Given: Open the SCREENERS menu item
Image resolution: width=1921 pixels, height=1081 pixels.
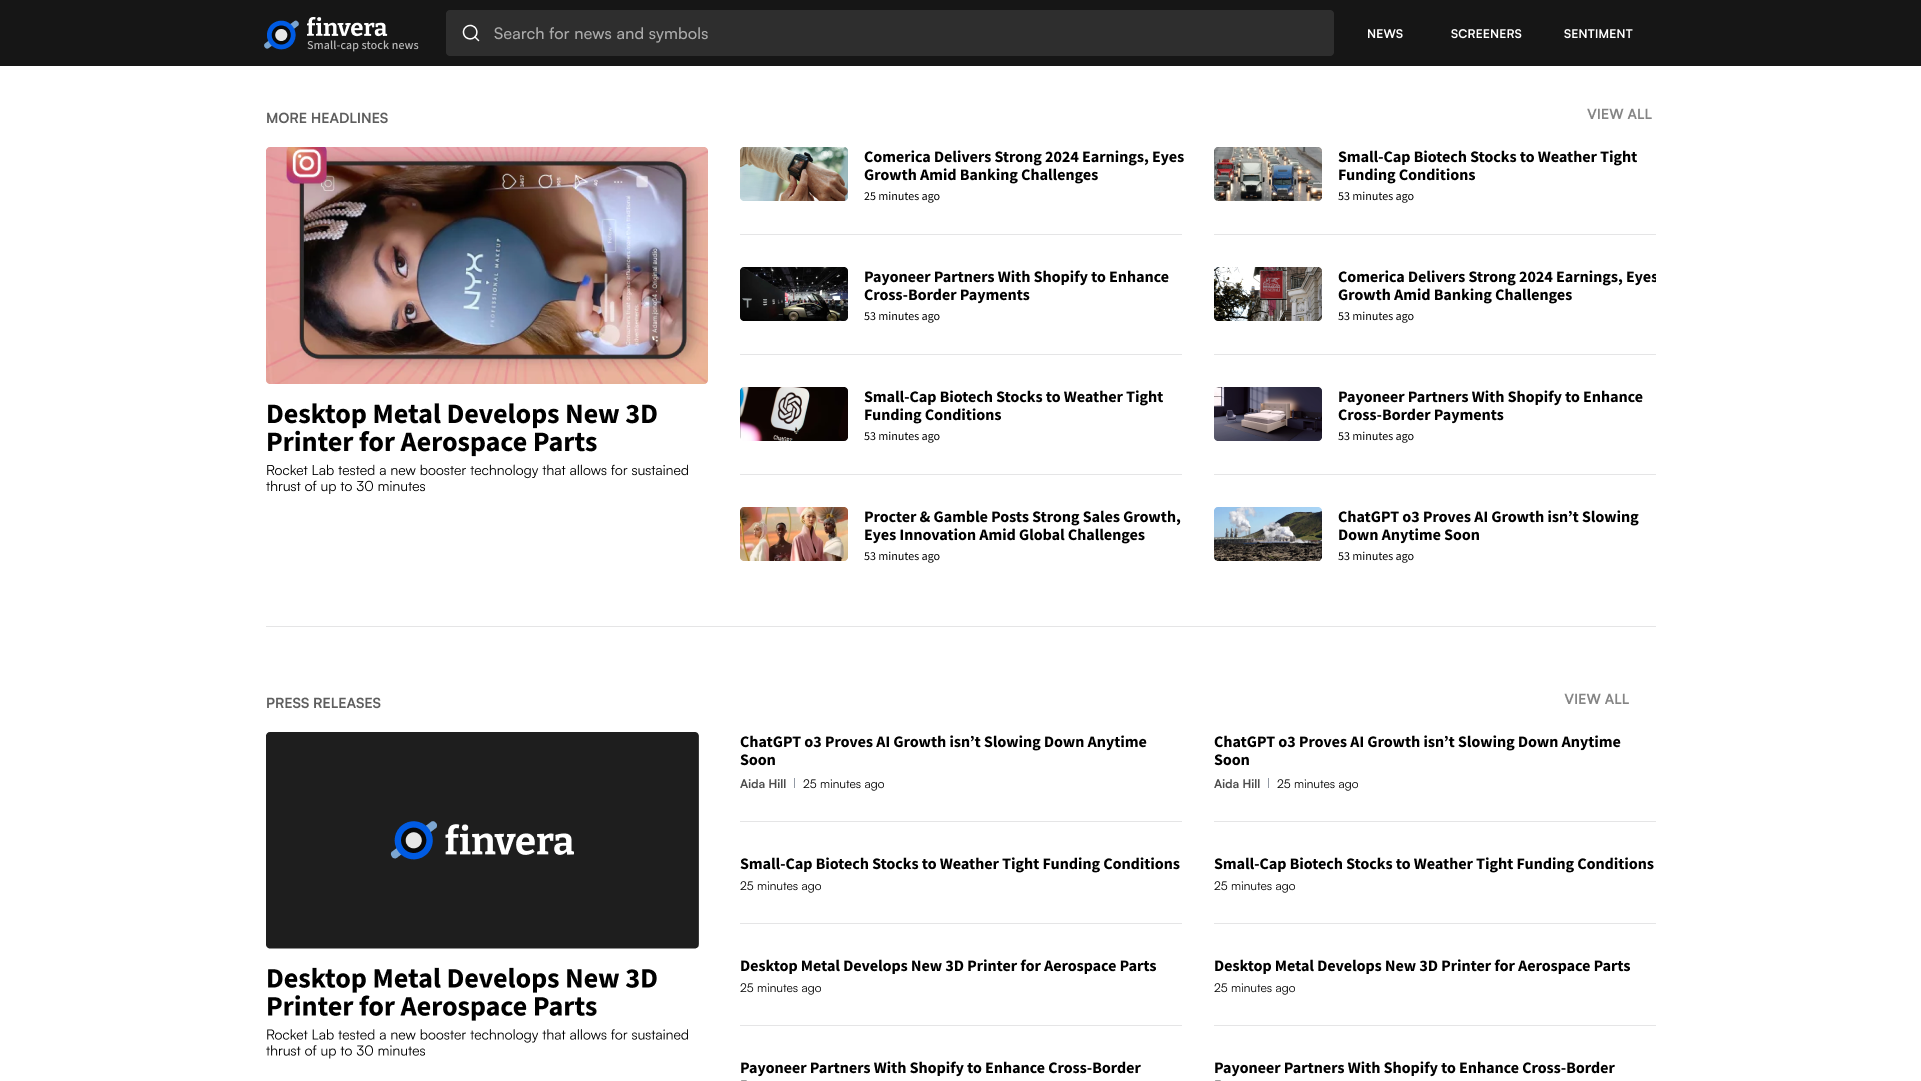Looking at the screenshot, I should pos(1485,33).
